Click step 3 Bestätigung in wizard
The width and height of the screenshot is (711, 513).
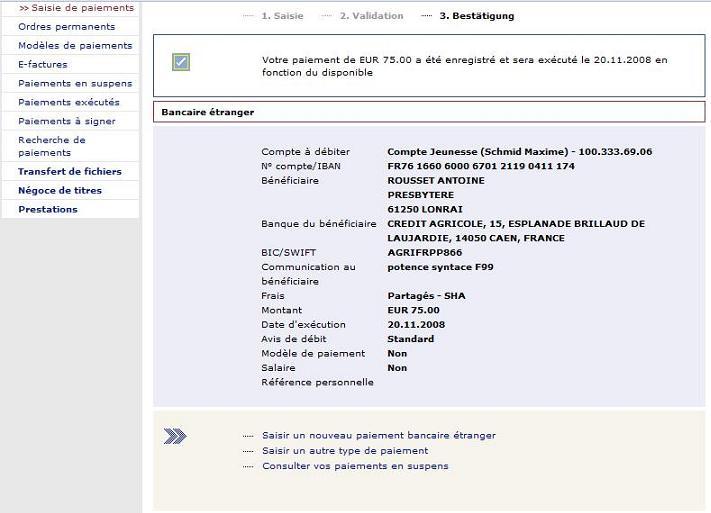click(x=476, y=16)
